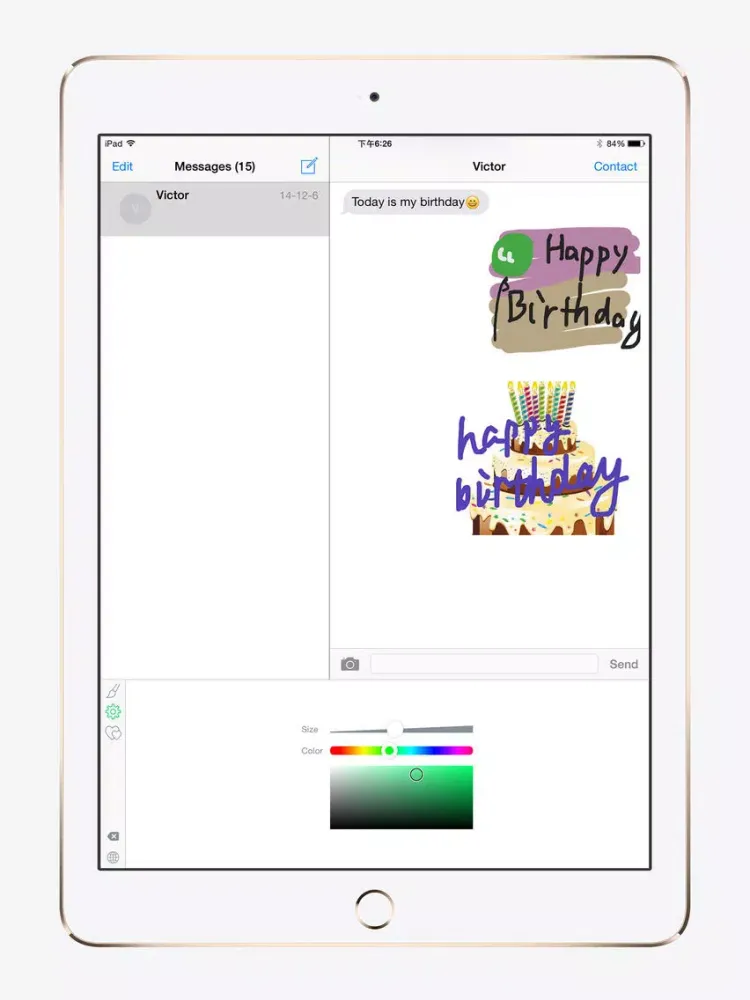
Task: Tap the status bar clock 6:26
Action: (374, 143)
